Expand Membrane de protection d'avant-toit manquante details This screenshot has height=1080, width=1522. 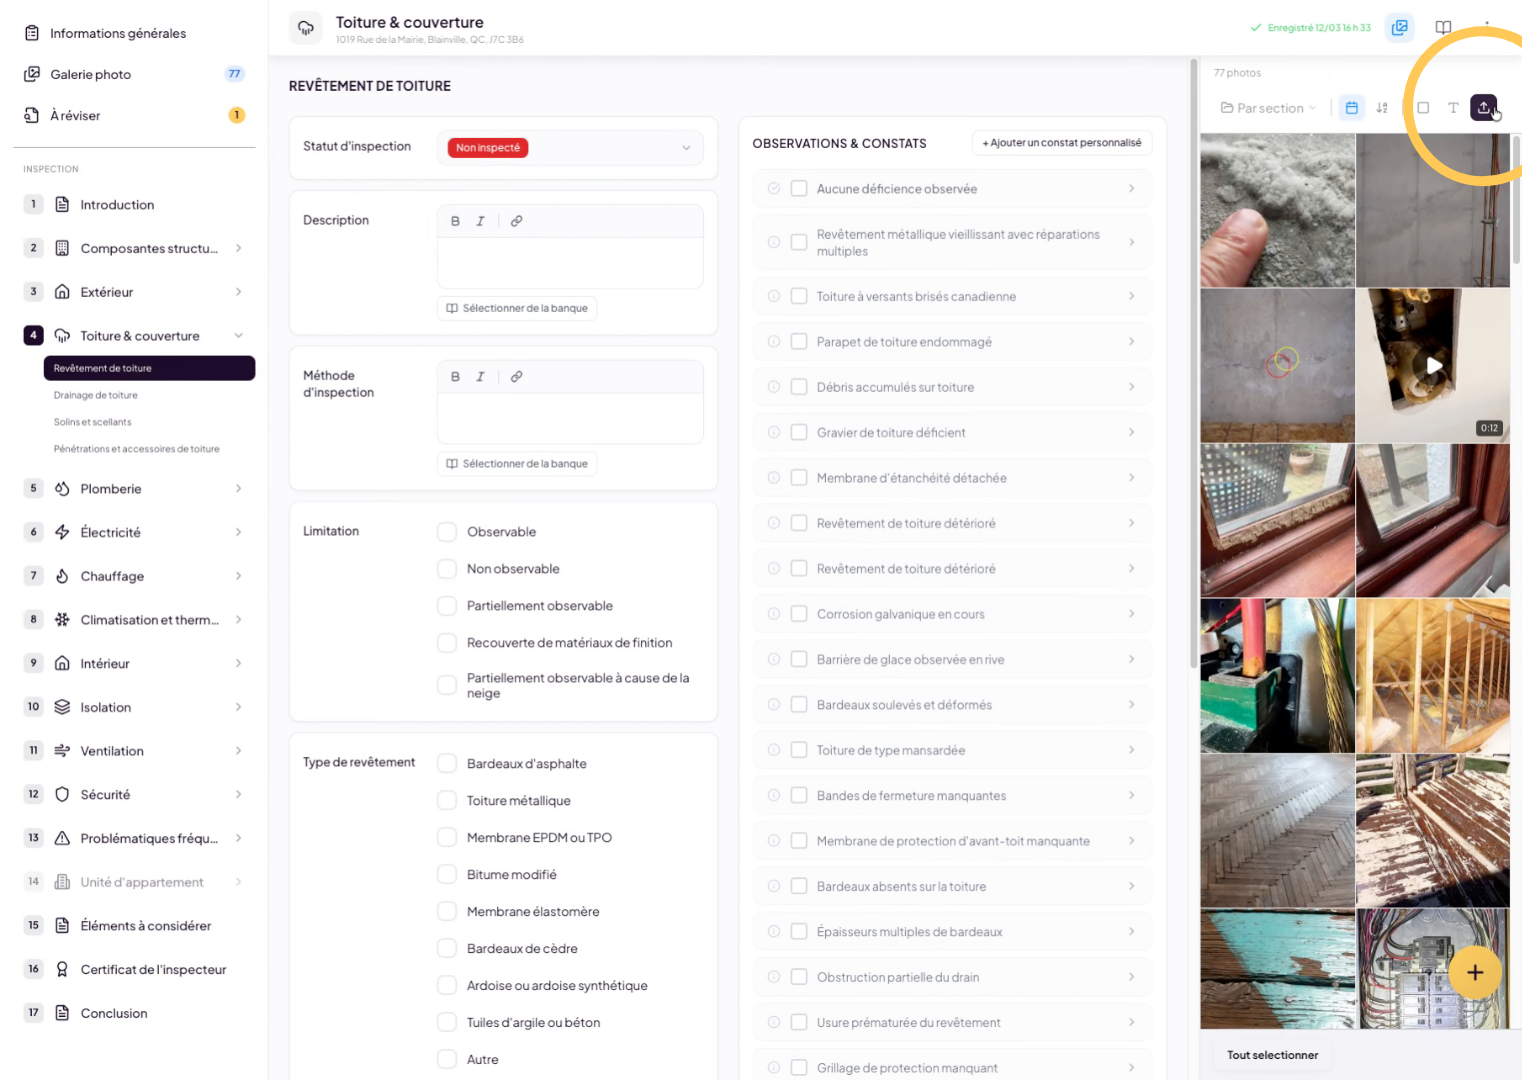point(1131,841)
